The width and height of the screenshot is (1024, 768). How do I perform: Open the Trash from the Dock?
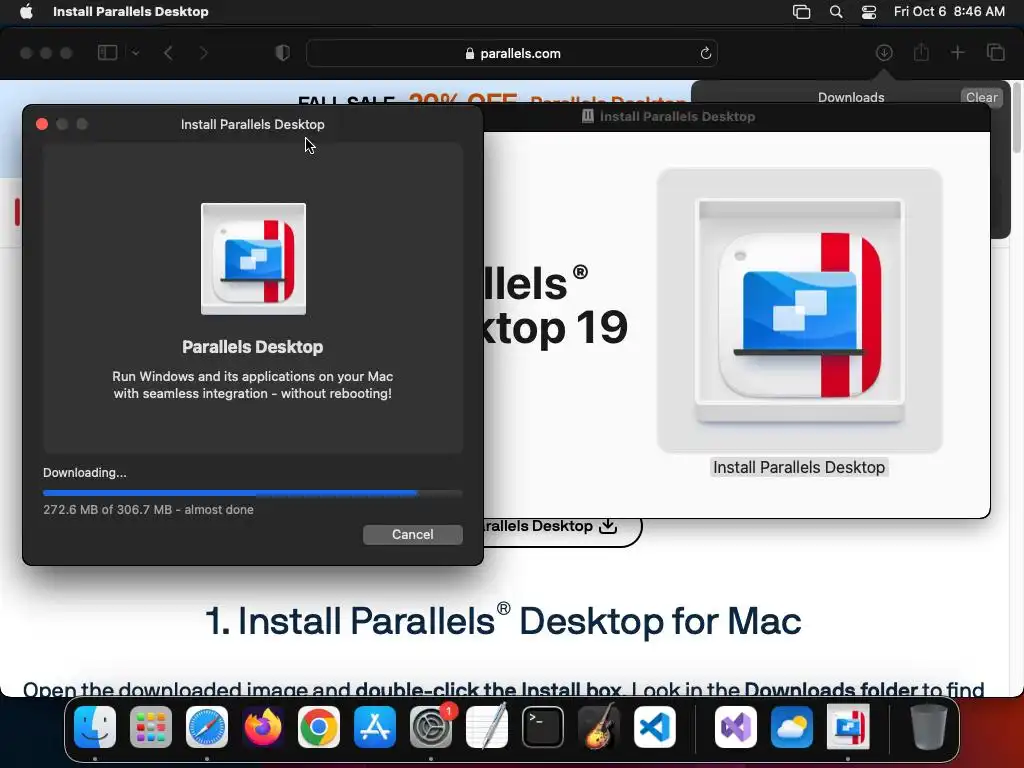tap(929, 727)
